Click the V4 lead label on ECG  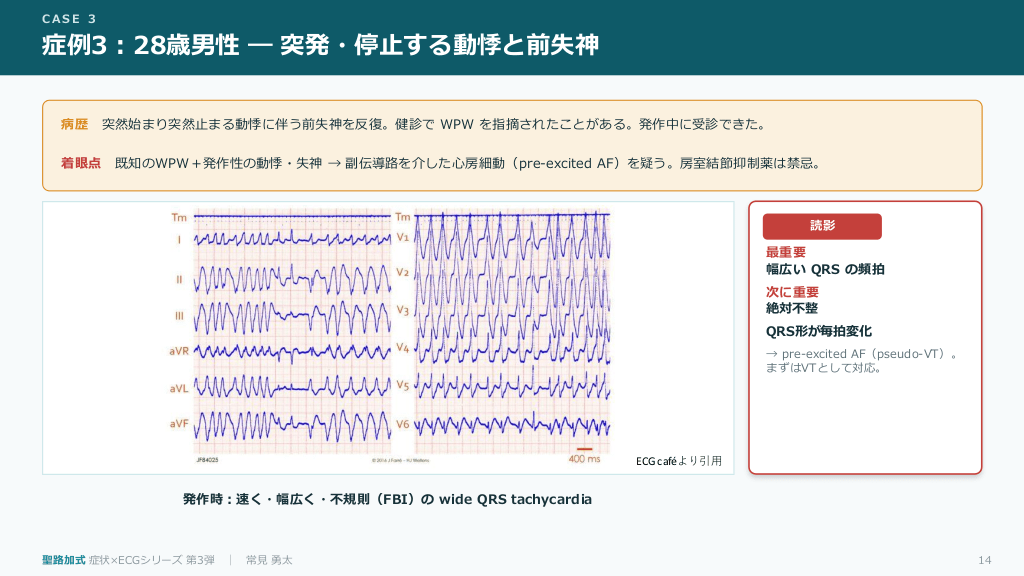click(402, 348)
